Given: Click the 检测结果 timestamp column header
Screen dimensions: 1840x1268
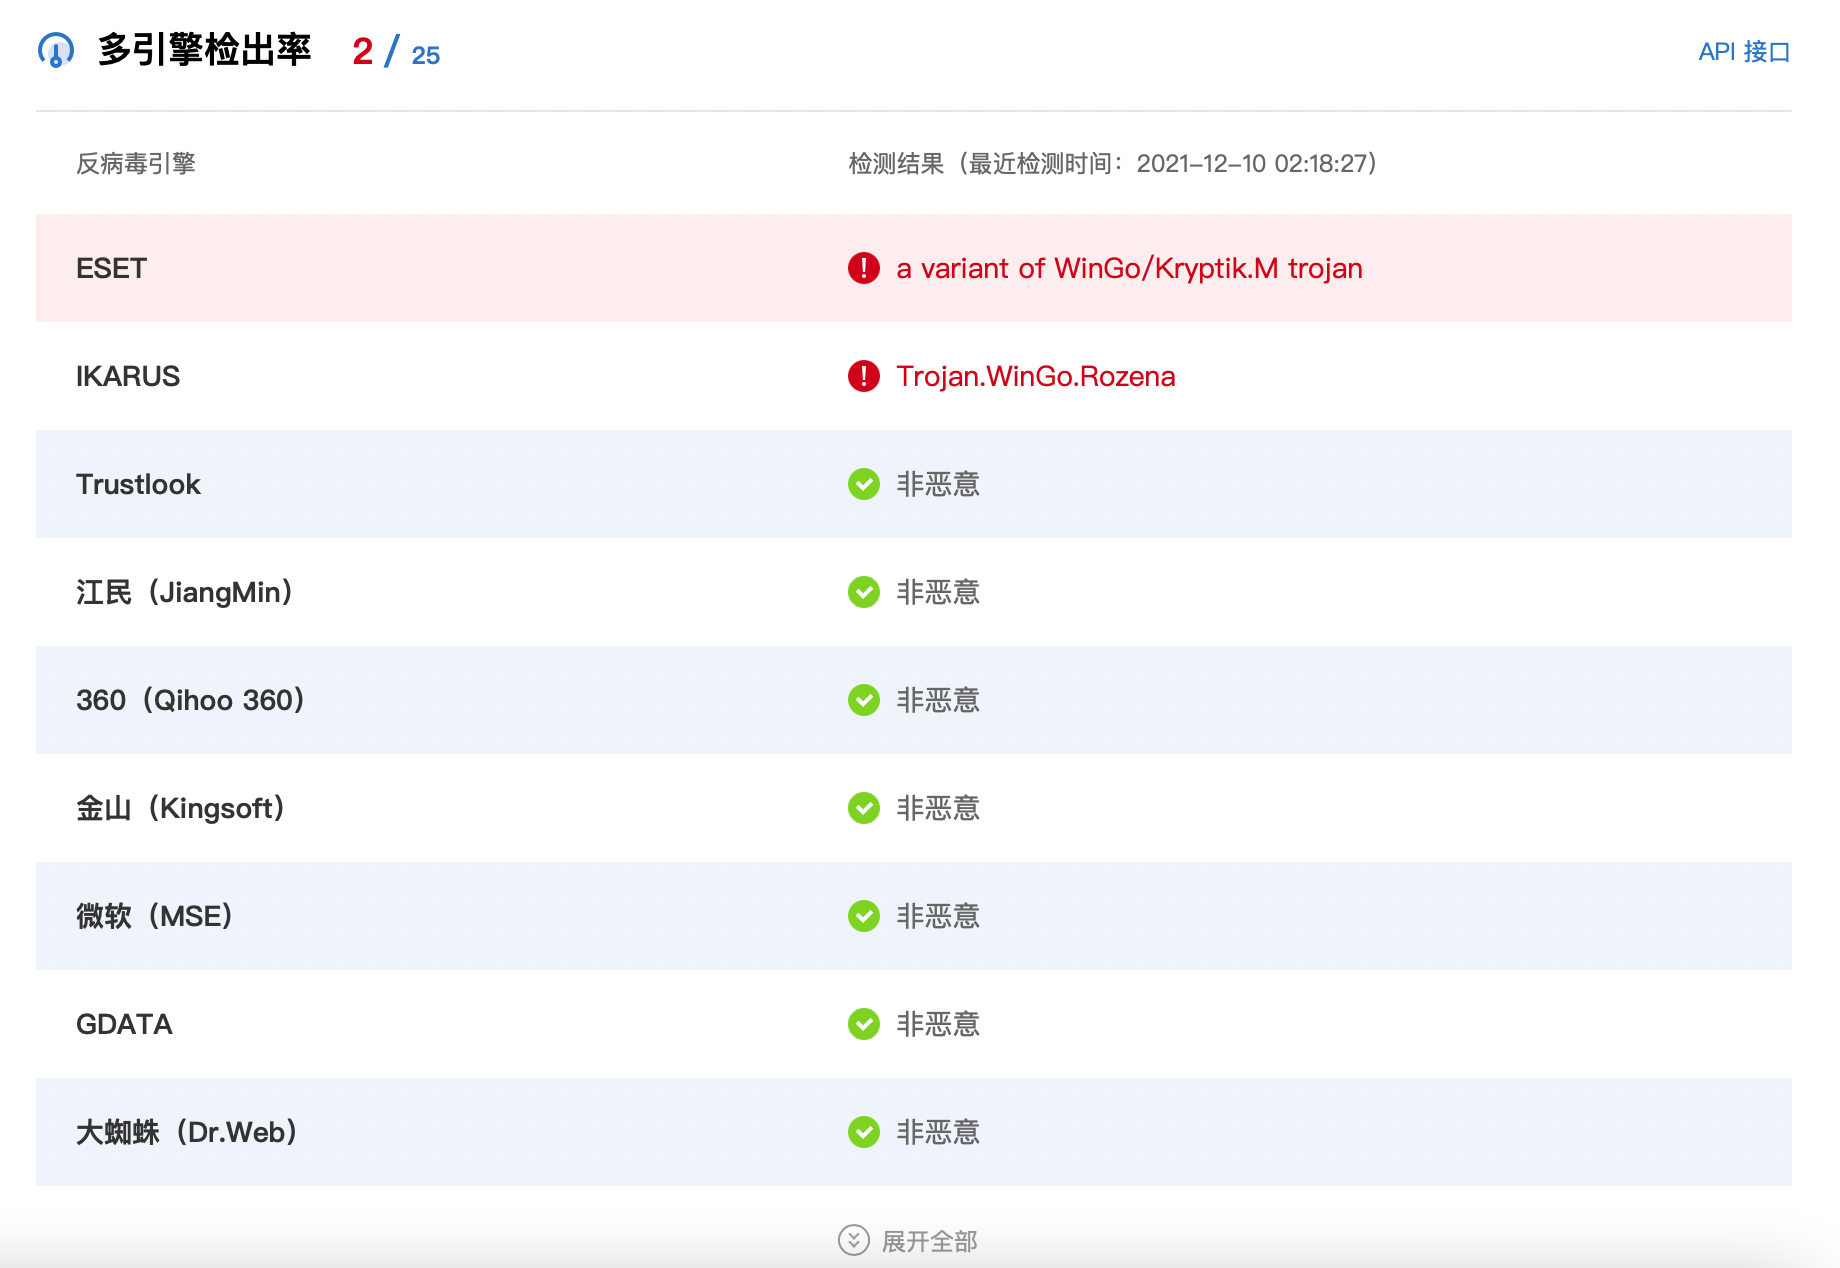Looking at the screenshot, I should [1112, 163].
